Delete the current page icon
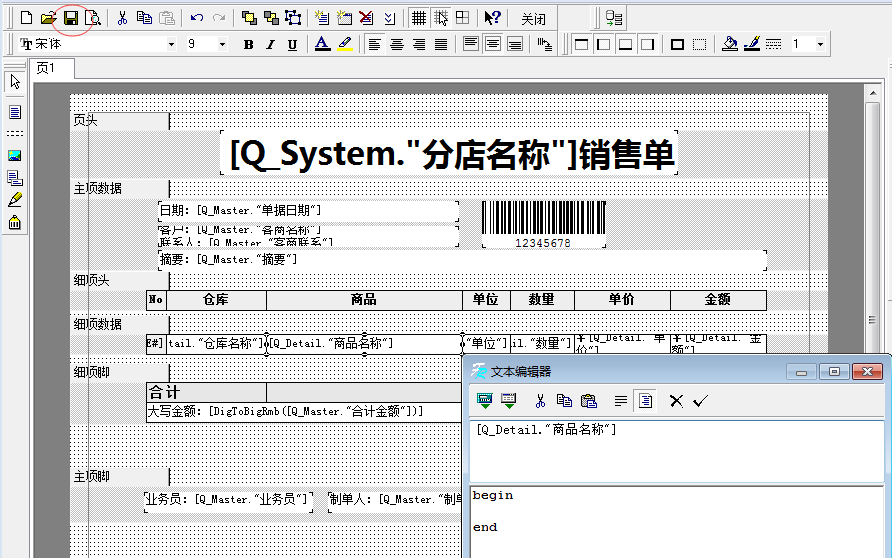Image resolution: width=892 pixels, height=558 pixels. (x=366, y=18)
